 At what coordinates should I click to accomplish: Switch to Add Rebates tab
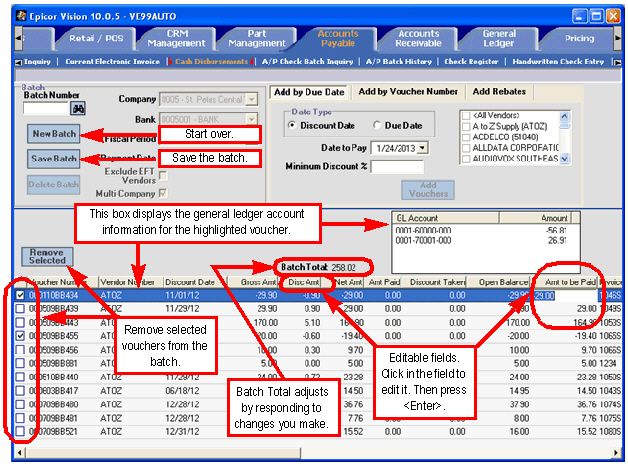(x=499, y=92)
